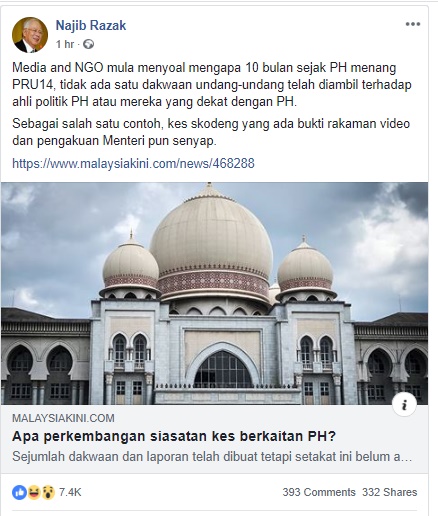This screenshot has height=516, width=438.
Task: Click the article description starting 'Sejumlah dakwaan'
Action: pyautogui.click(x=212, y=457)
